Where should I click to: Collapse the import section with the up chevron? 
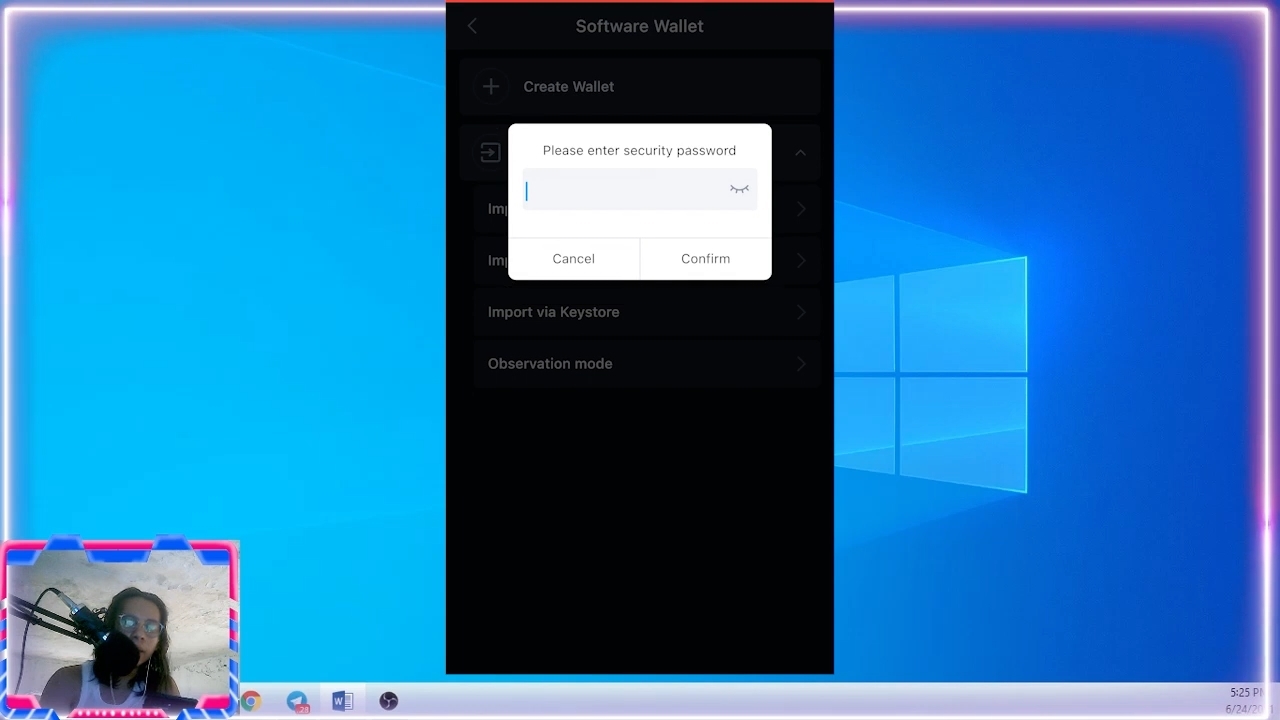[x=800, y=153]
